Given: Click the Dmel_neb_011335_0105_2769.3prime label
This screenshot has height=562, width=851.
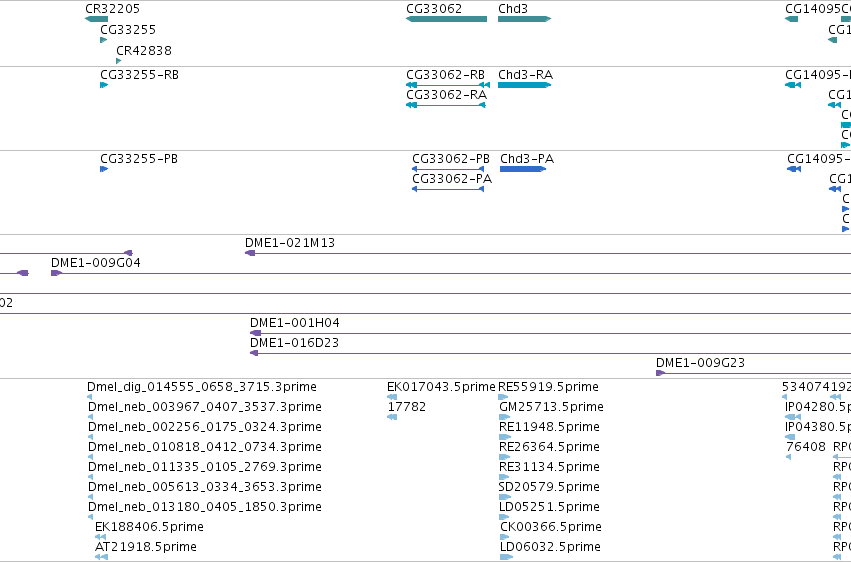Looking at the screenshot, I should click(205, 467).
